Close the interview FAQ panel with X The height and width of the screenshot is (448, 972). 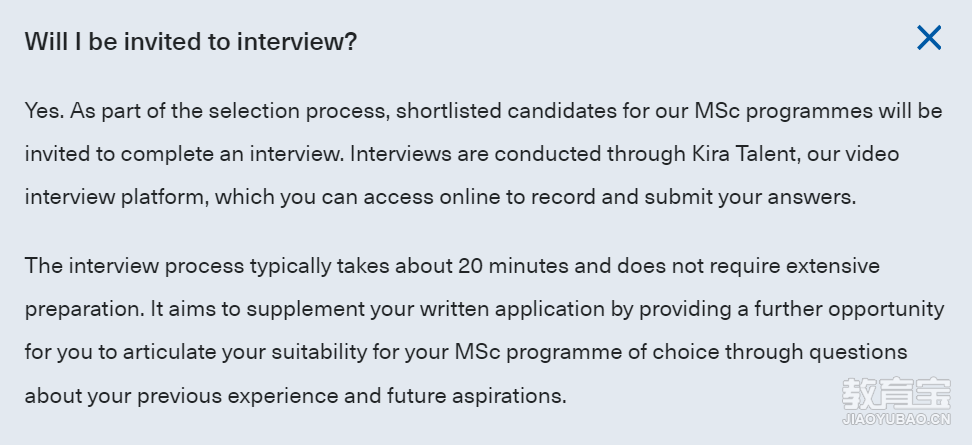point(929,38)
